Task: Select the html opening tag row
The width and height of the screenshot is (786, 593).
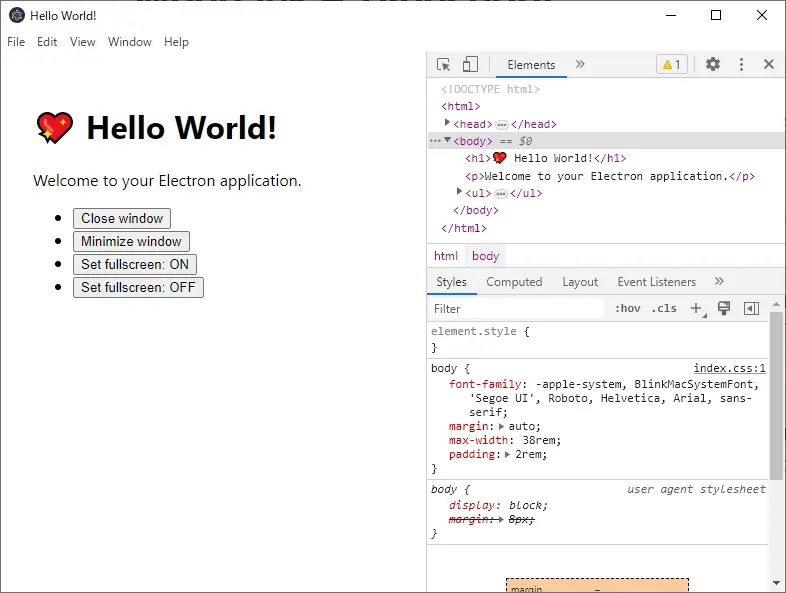Action: tap(460, 106)
